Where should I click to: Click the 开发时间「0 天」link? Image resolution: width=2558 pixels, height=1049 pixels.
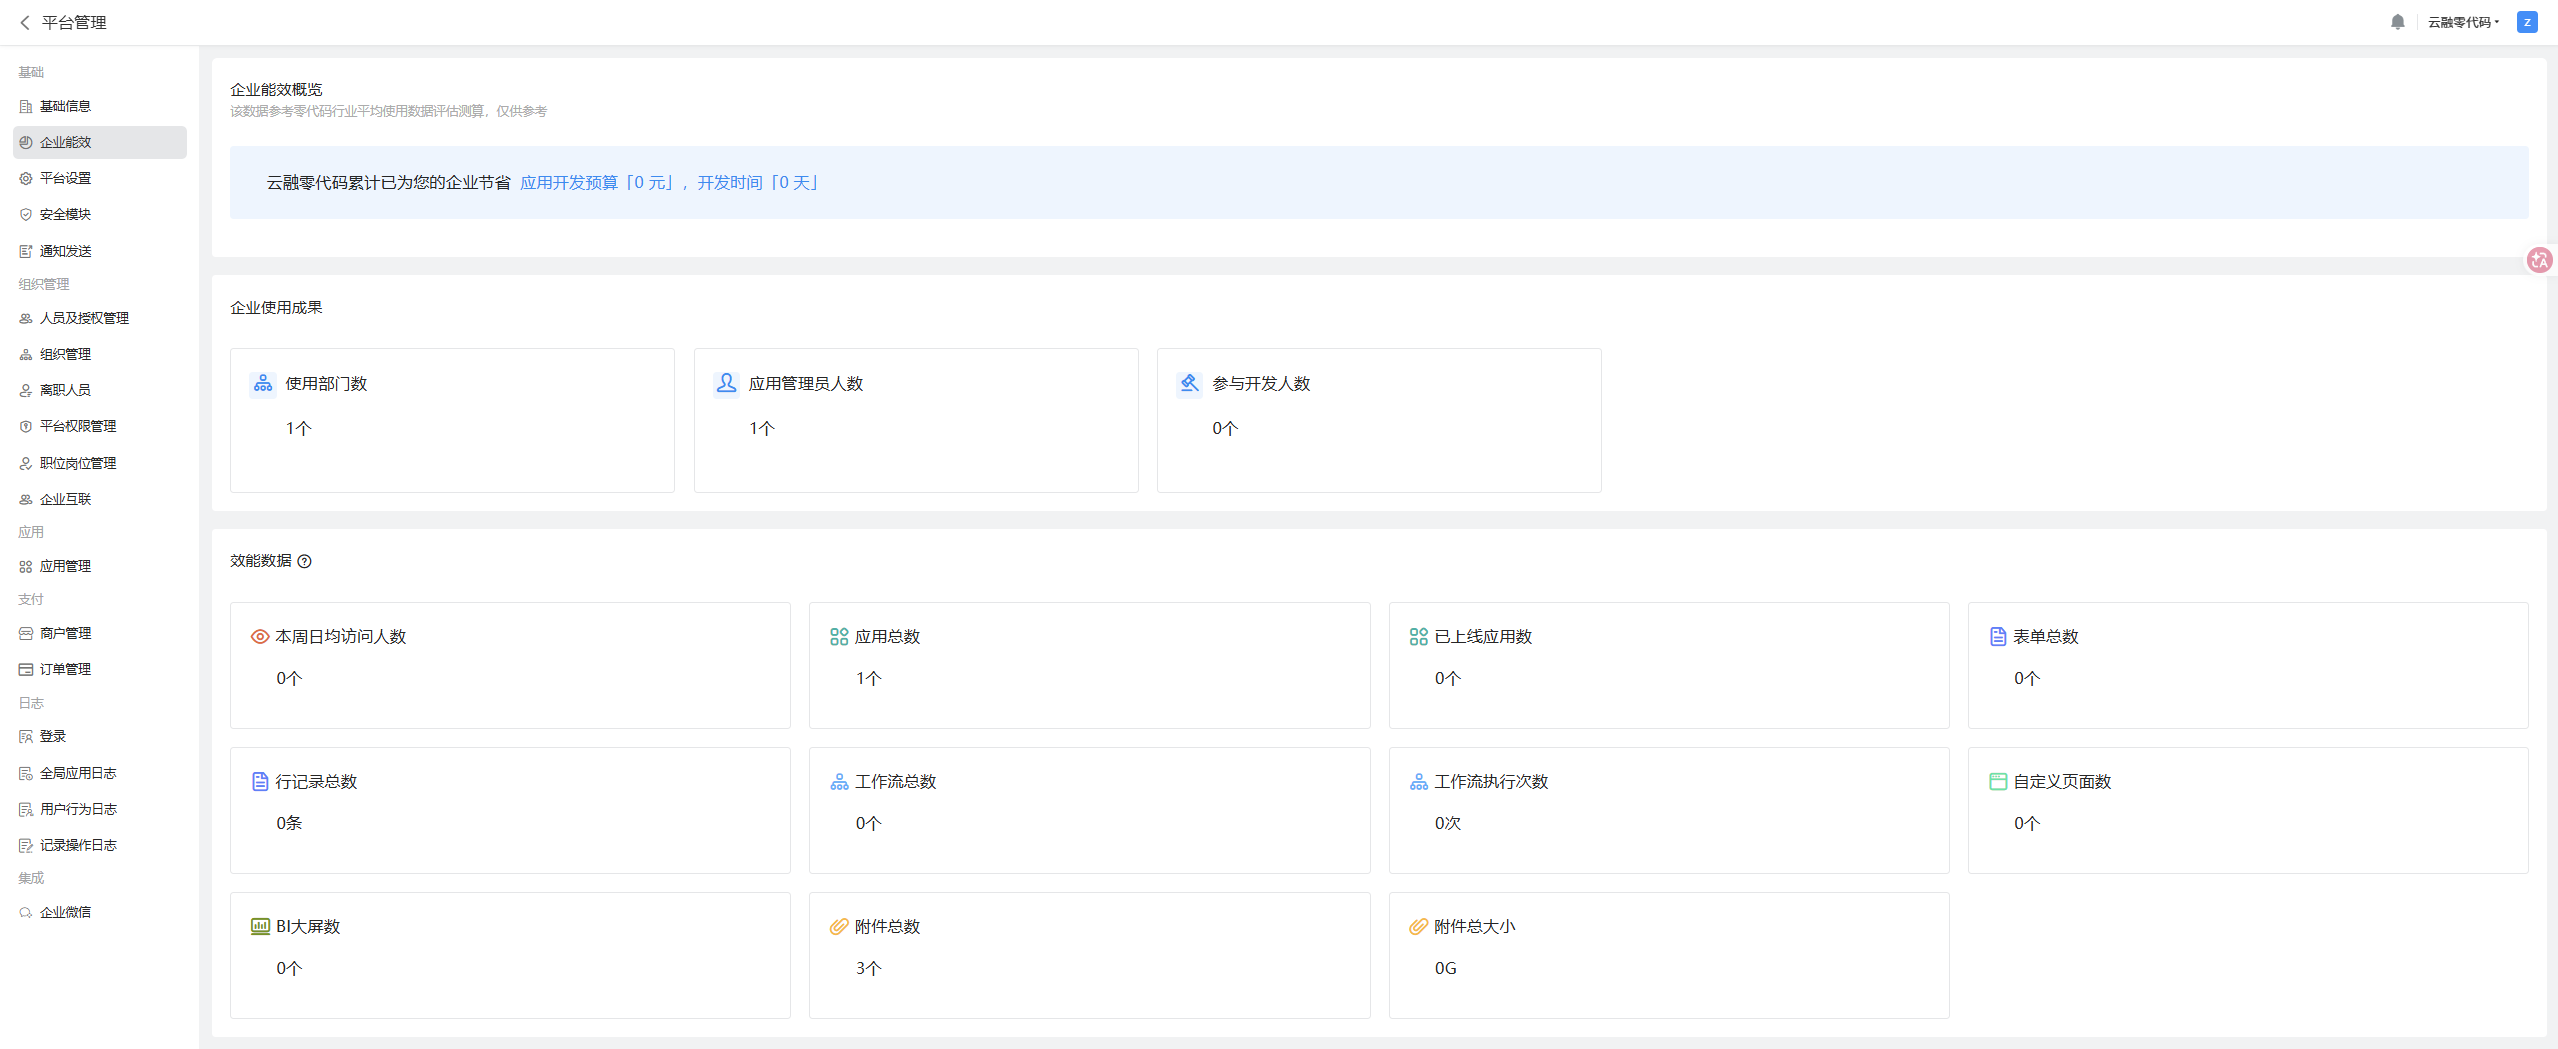pyautogui.click(x=758, y=183)
